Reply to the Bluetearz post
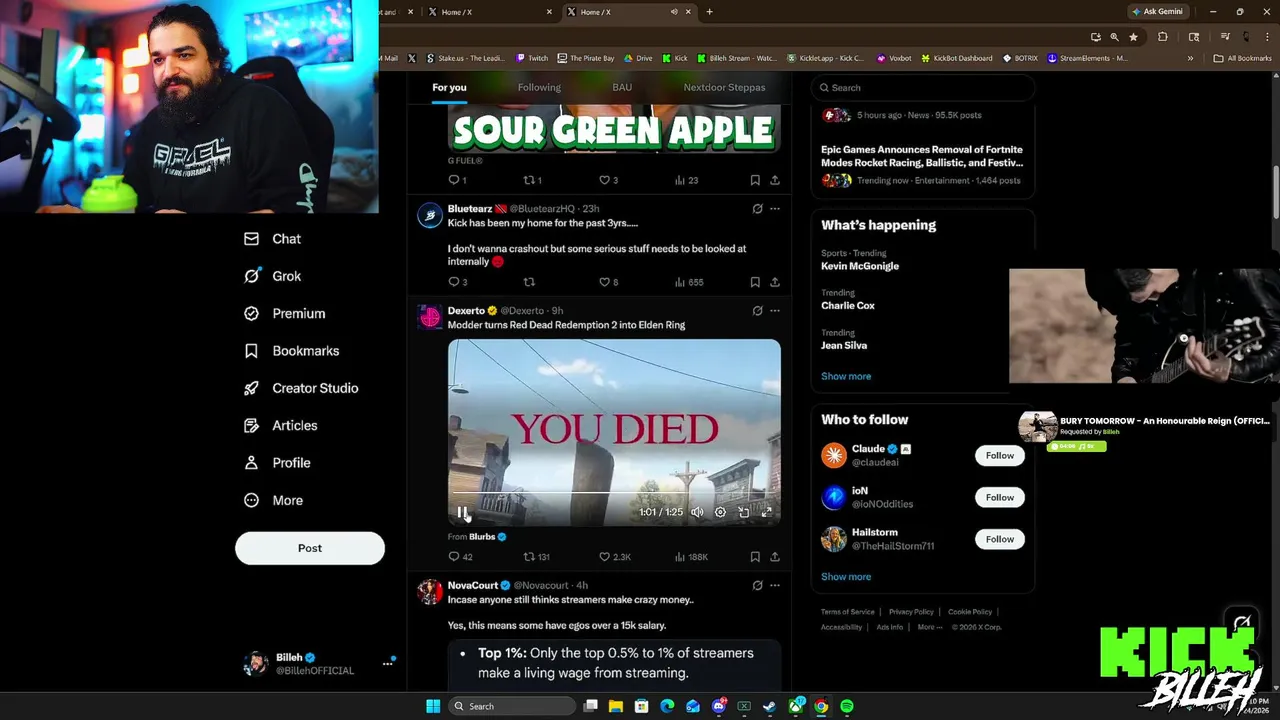Image resolution: width=1280 pixels, height=720 pixels. 457,282
